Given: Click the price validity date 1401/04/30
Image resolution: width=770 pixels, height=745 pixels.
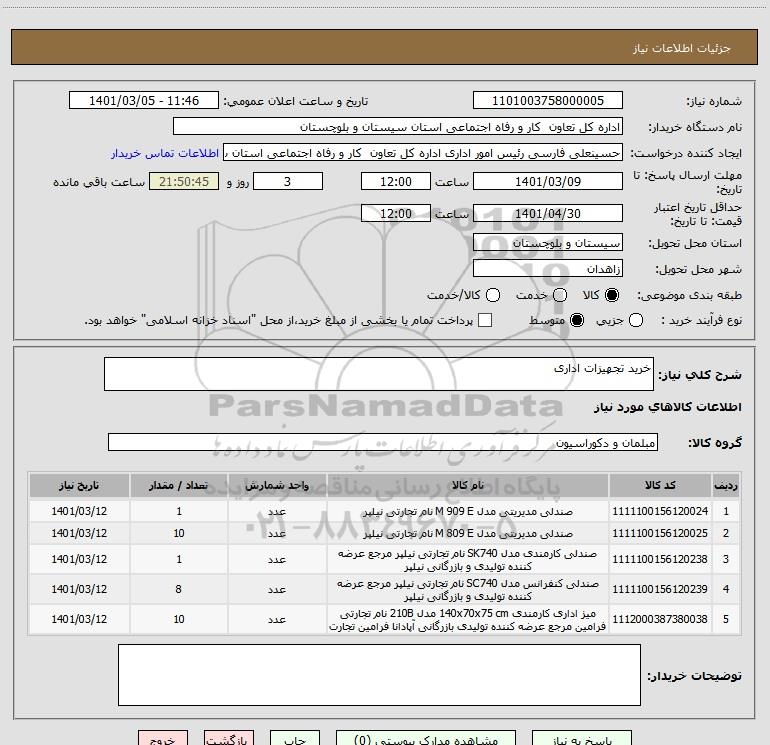Looking at the screenshot, I should click(548, 213).
